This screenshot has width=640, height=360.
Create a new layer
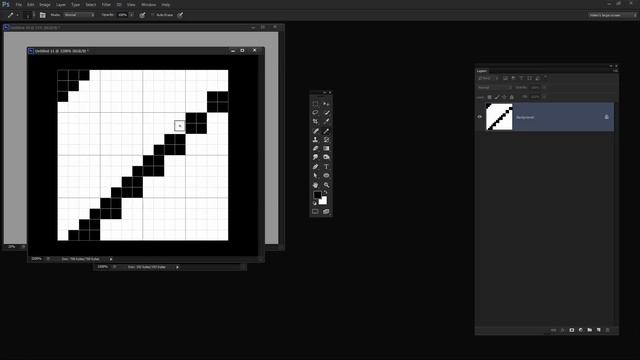pyautogui.click(x=599, y=330)
